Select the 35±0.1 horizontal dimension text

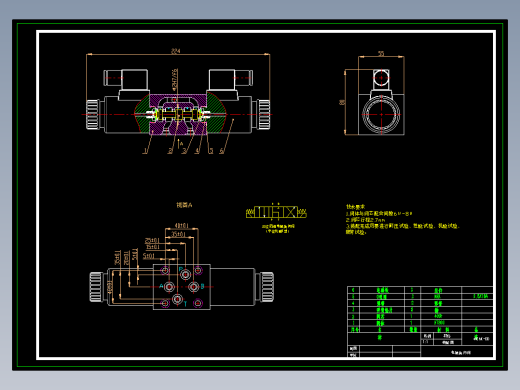[x=179, y=234]
